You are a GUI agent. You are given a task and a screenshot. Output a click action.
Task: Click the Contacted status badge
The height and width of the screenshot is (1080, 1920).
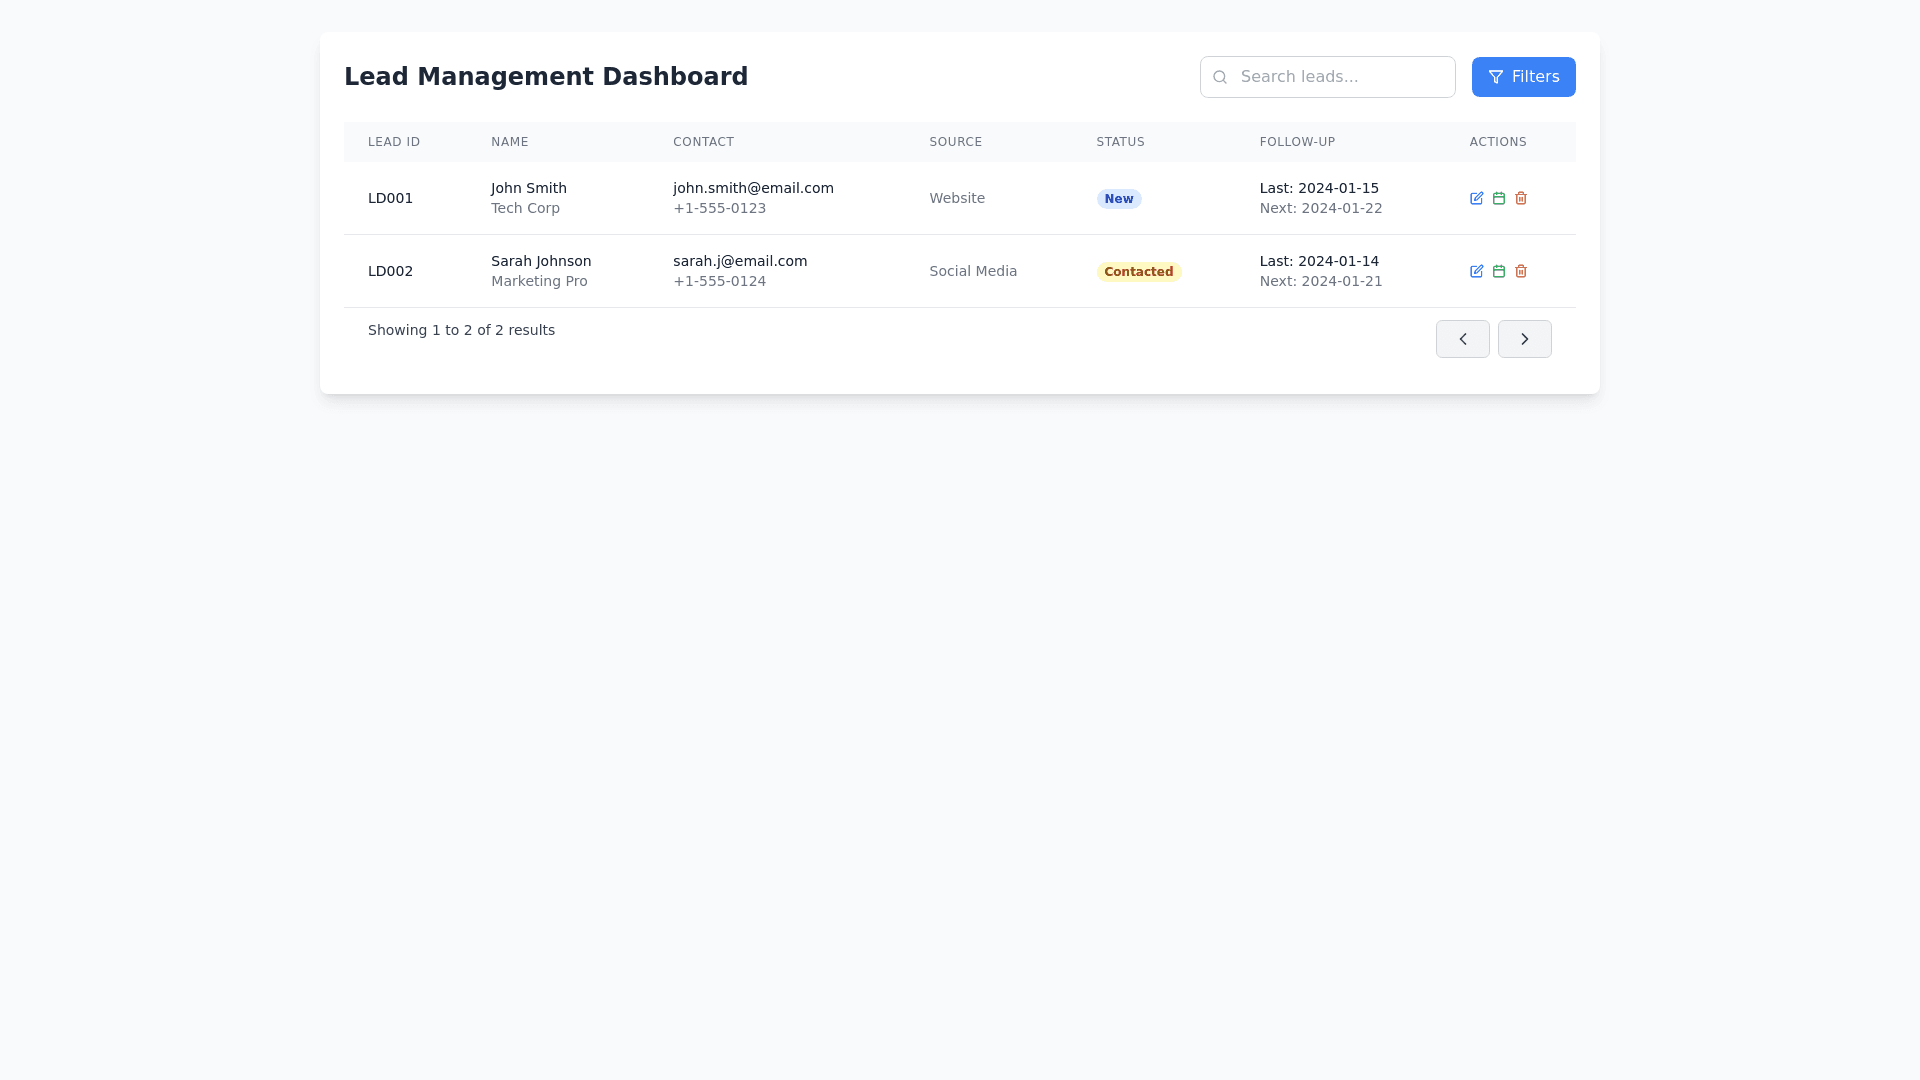(x=1138, y=272)
